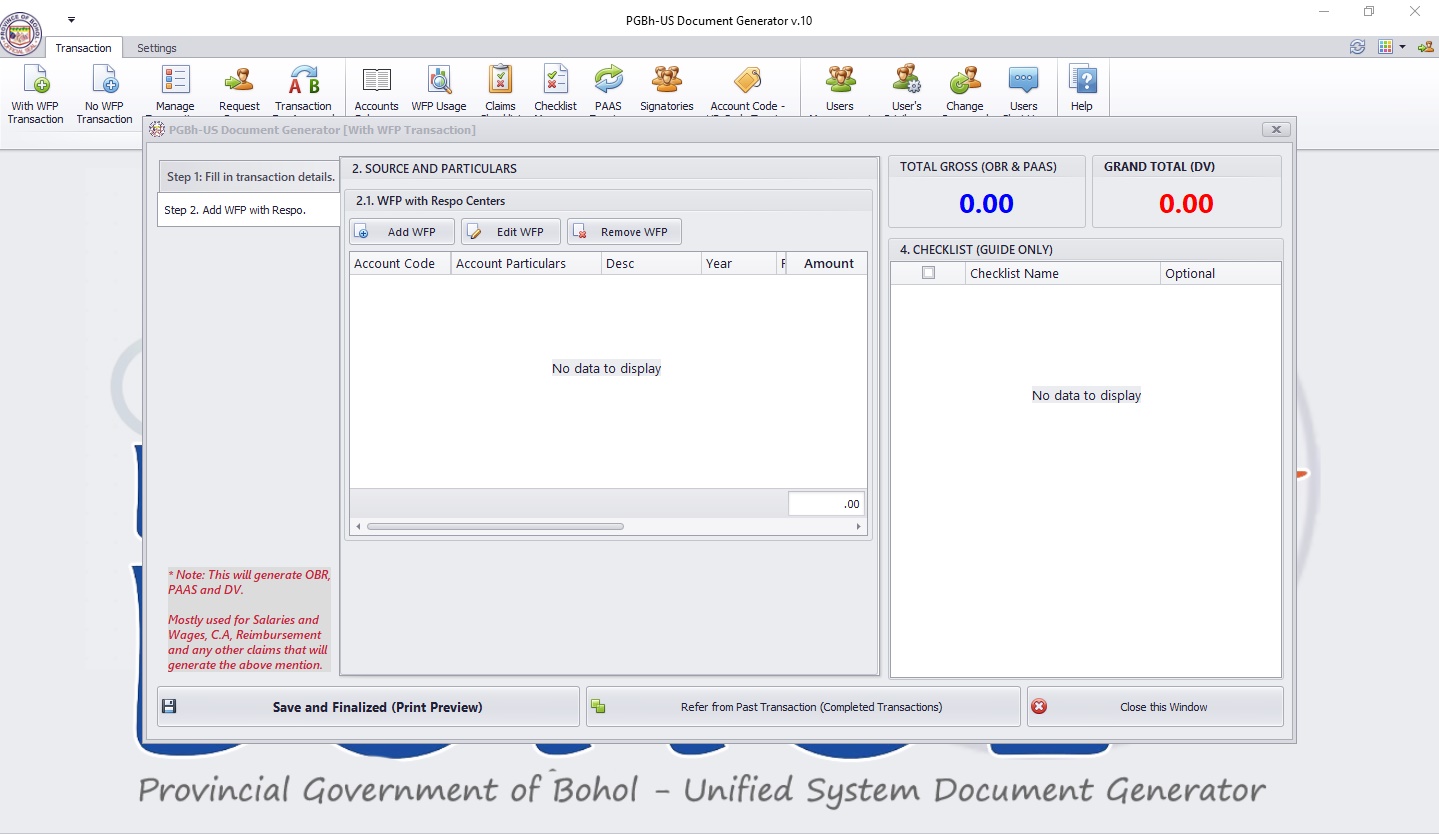Click the amount total footer field
1439x834 pixels.
coord(826,504)
